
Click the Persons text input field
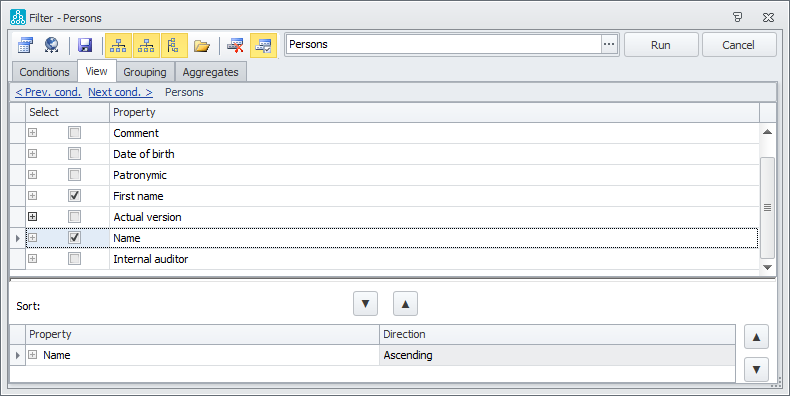(x=443, y=44)
